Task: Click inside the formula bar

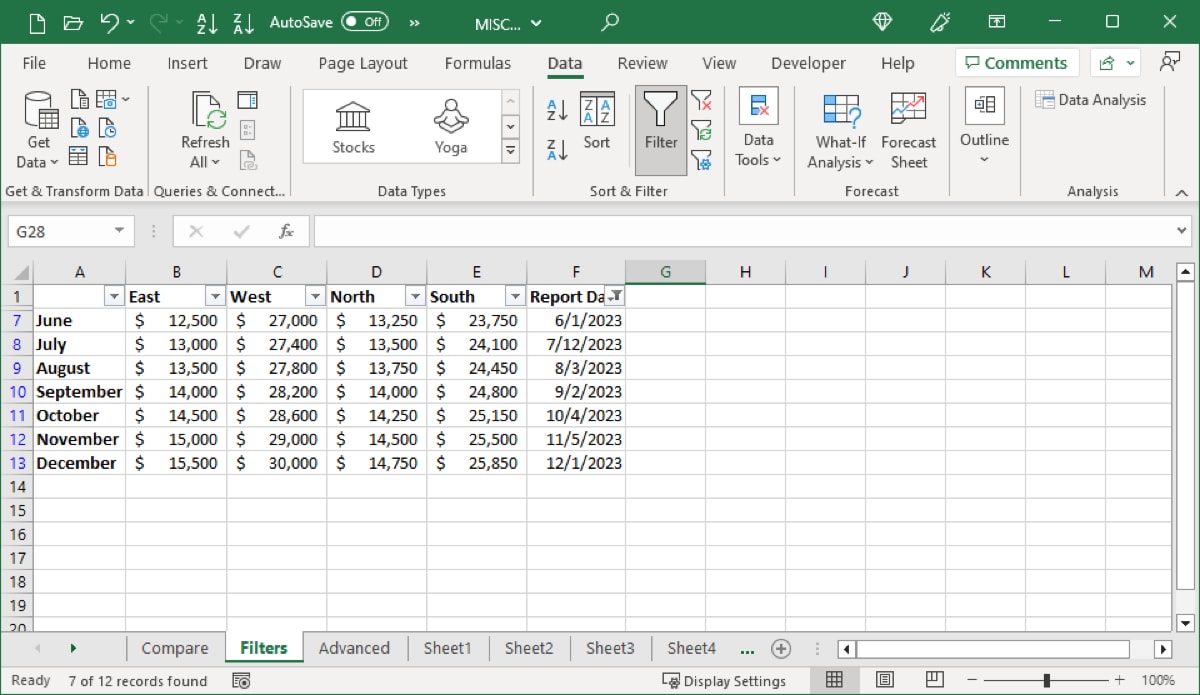Action: tap(700, 231)
